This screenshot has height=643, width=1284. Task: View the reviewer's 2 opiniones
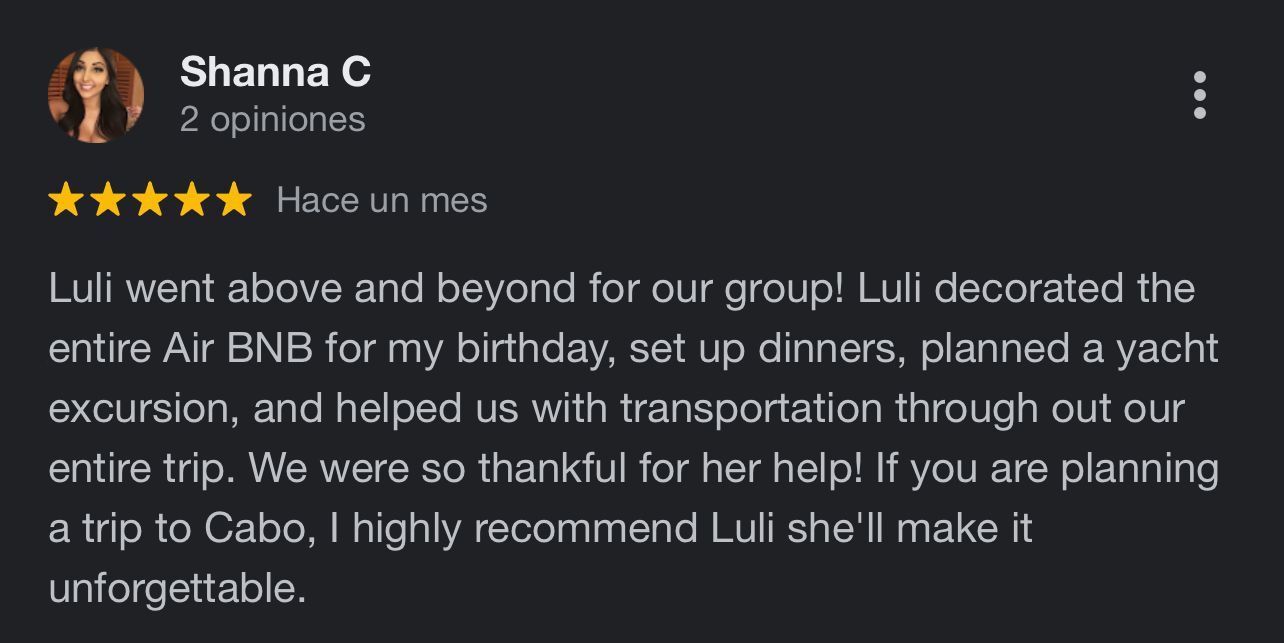[272, 120]
